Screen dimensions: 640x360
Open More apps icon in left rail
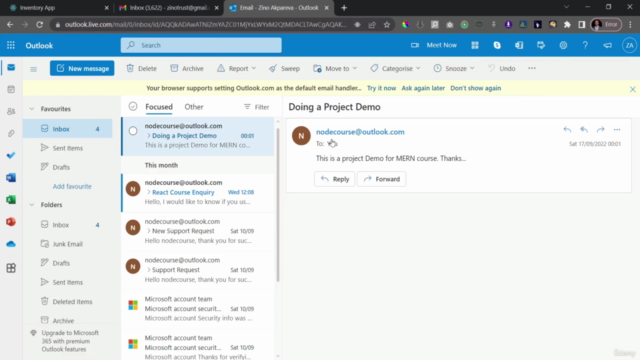[11, 268]
